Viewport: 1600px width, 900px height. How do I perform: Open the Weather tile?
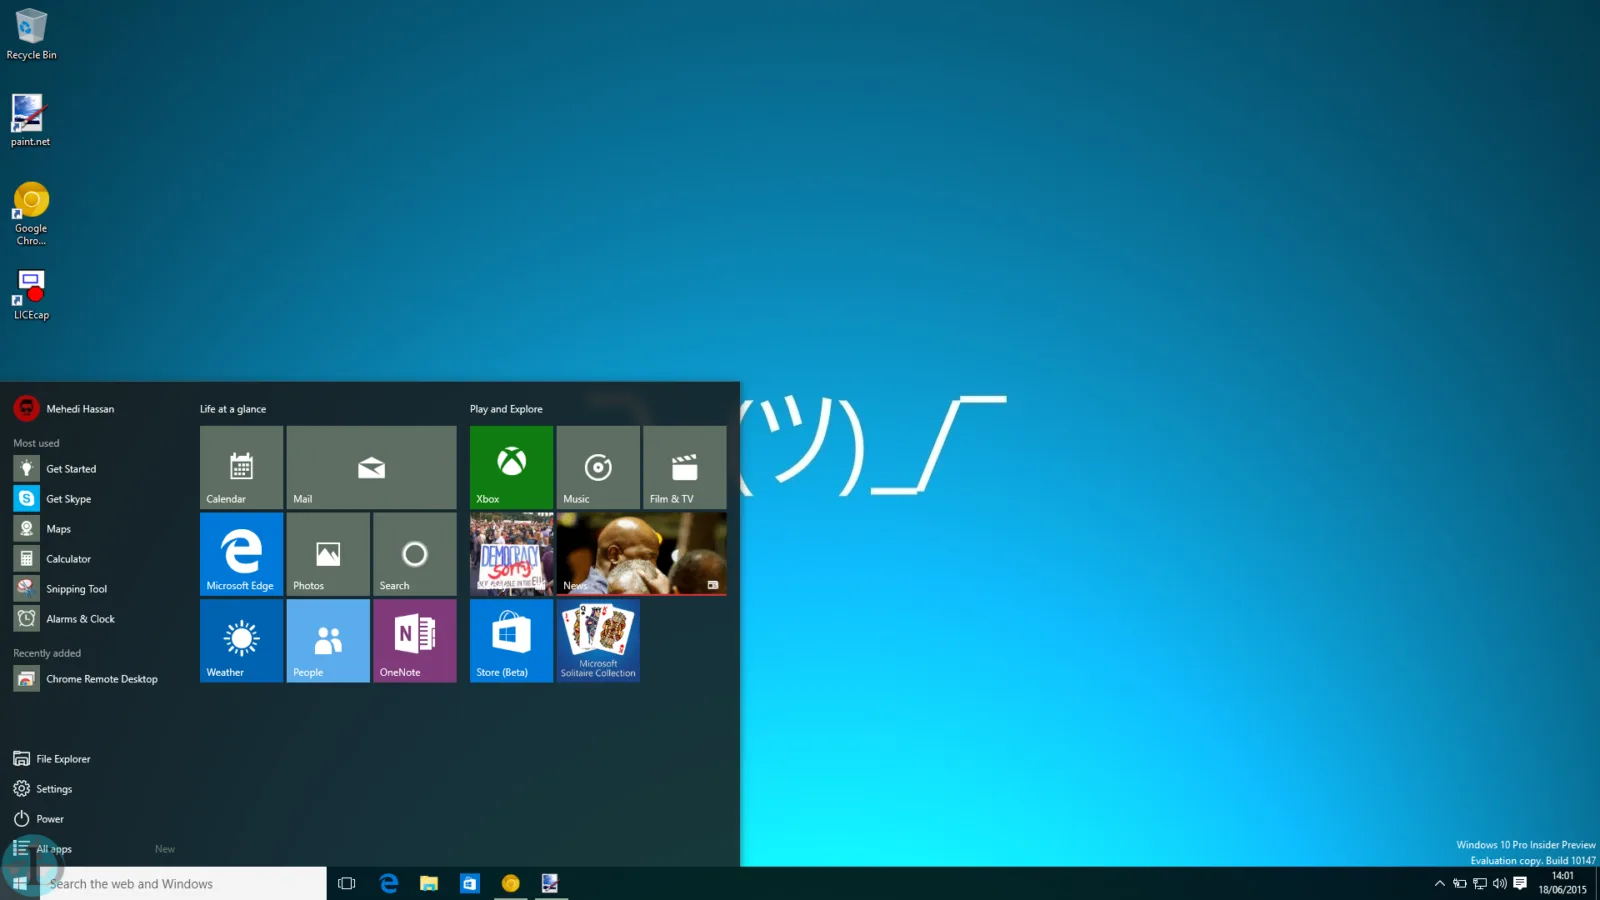pos(241,641)
